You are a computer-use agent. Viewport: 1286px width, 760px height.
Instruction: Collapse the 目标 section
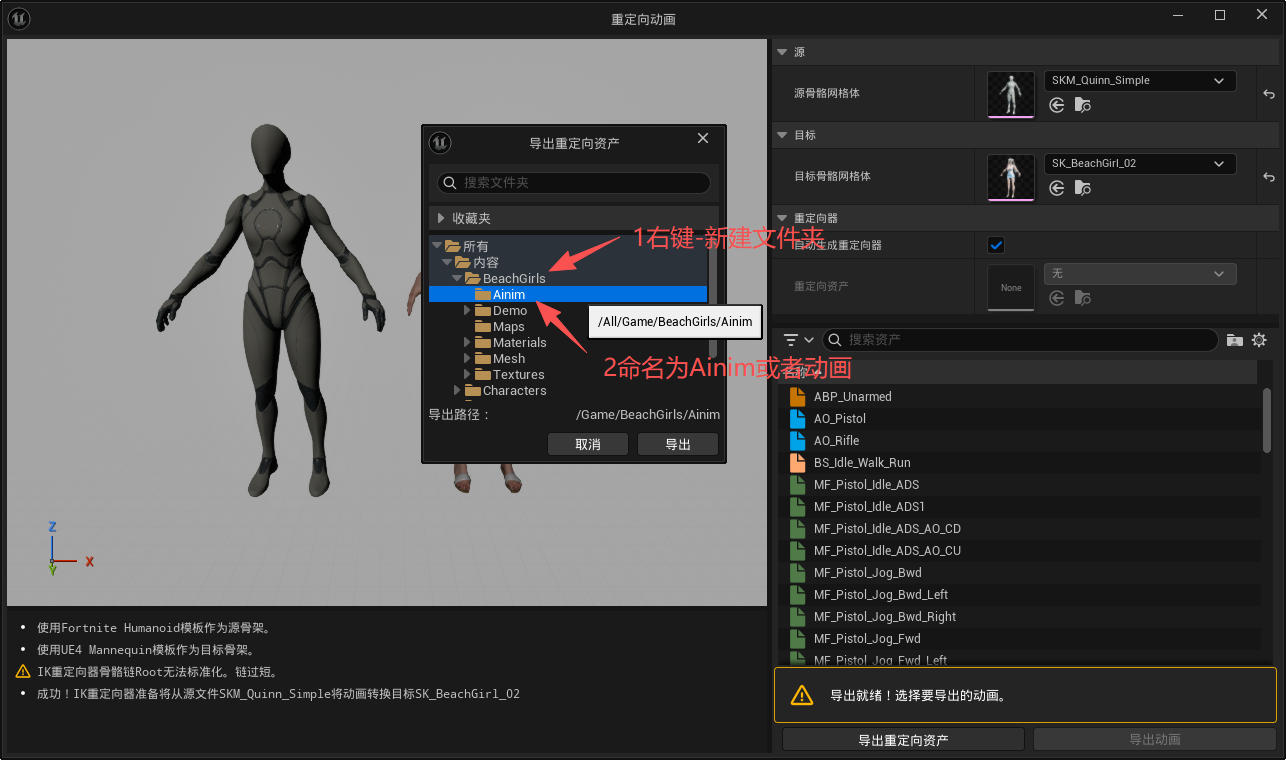pyautogui.click(x=782, y=135)
